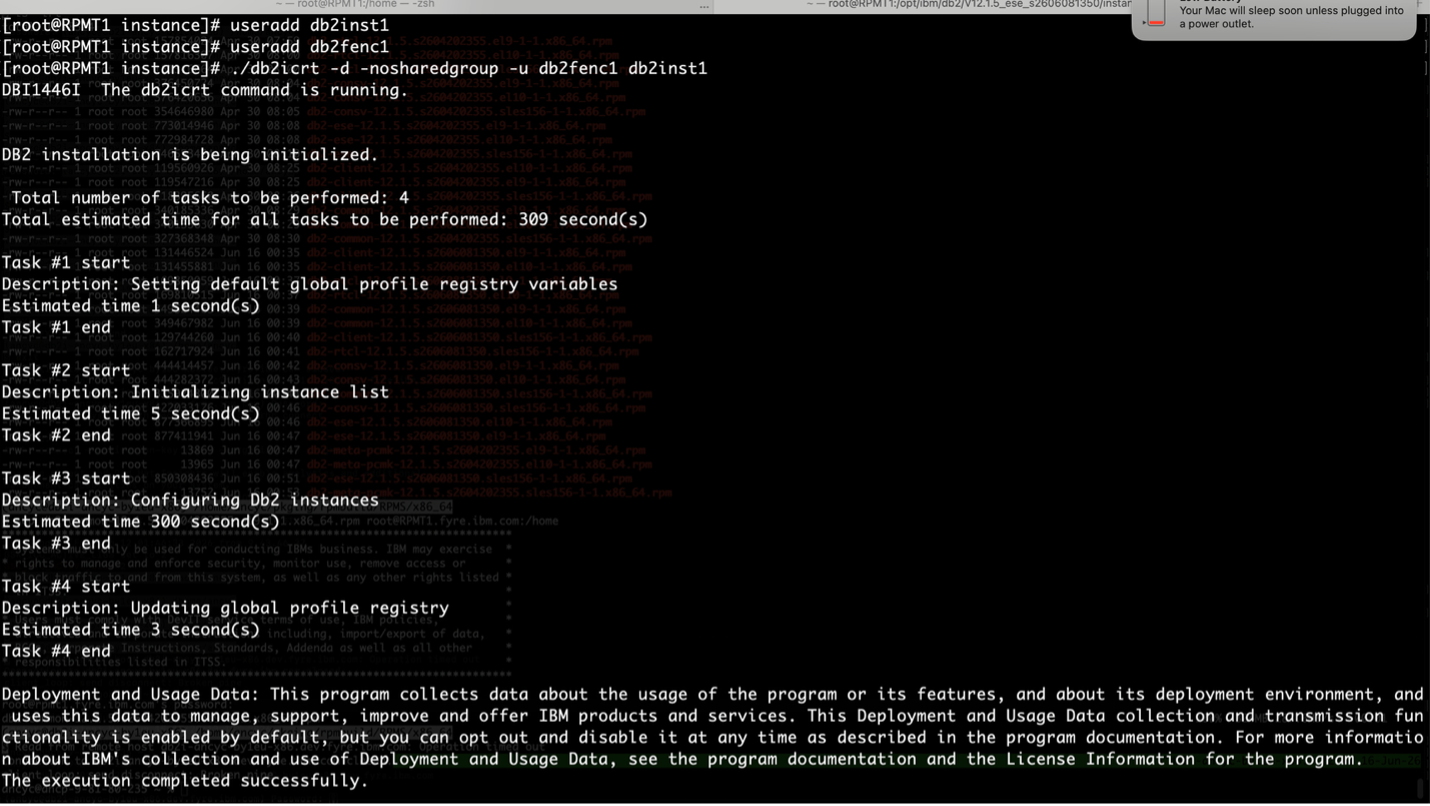Click the 'Task #4 end' line
Viewport: 1430px width, 806px height.
coord(56,652)
